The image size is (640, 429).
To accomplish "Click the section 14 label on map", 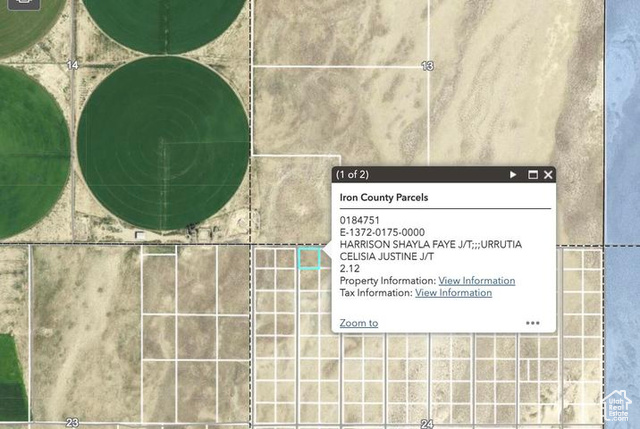I will pos(72,65).
